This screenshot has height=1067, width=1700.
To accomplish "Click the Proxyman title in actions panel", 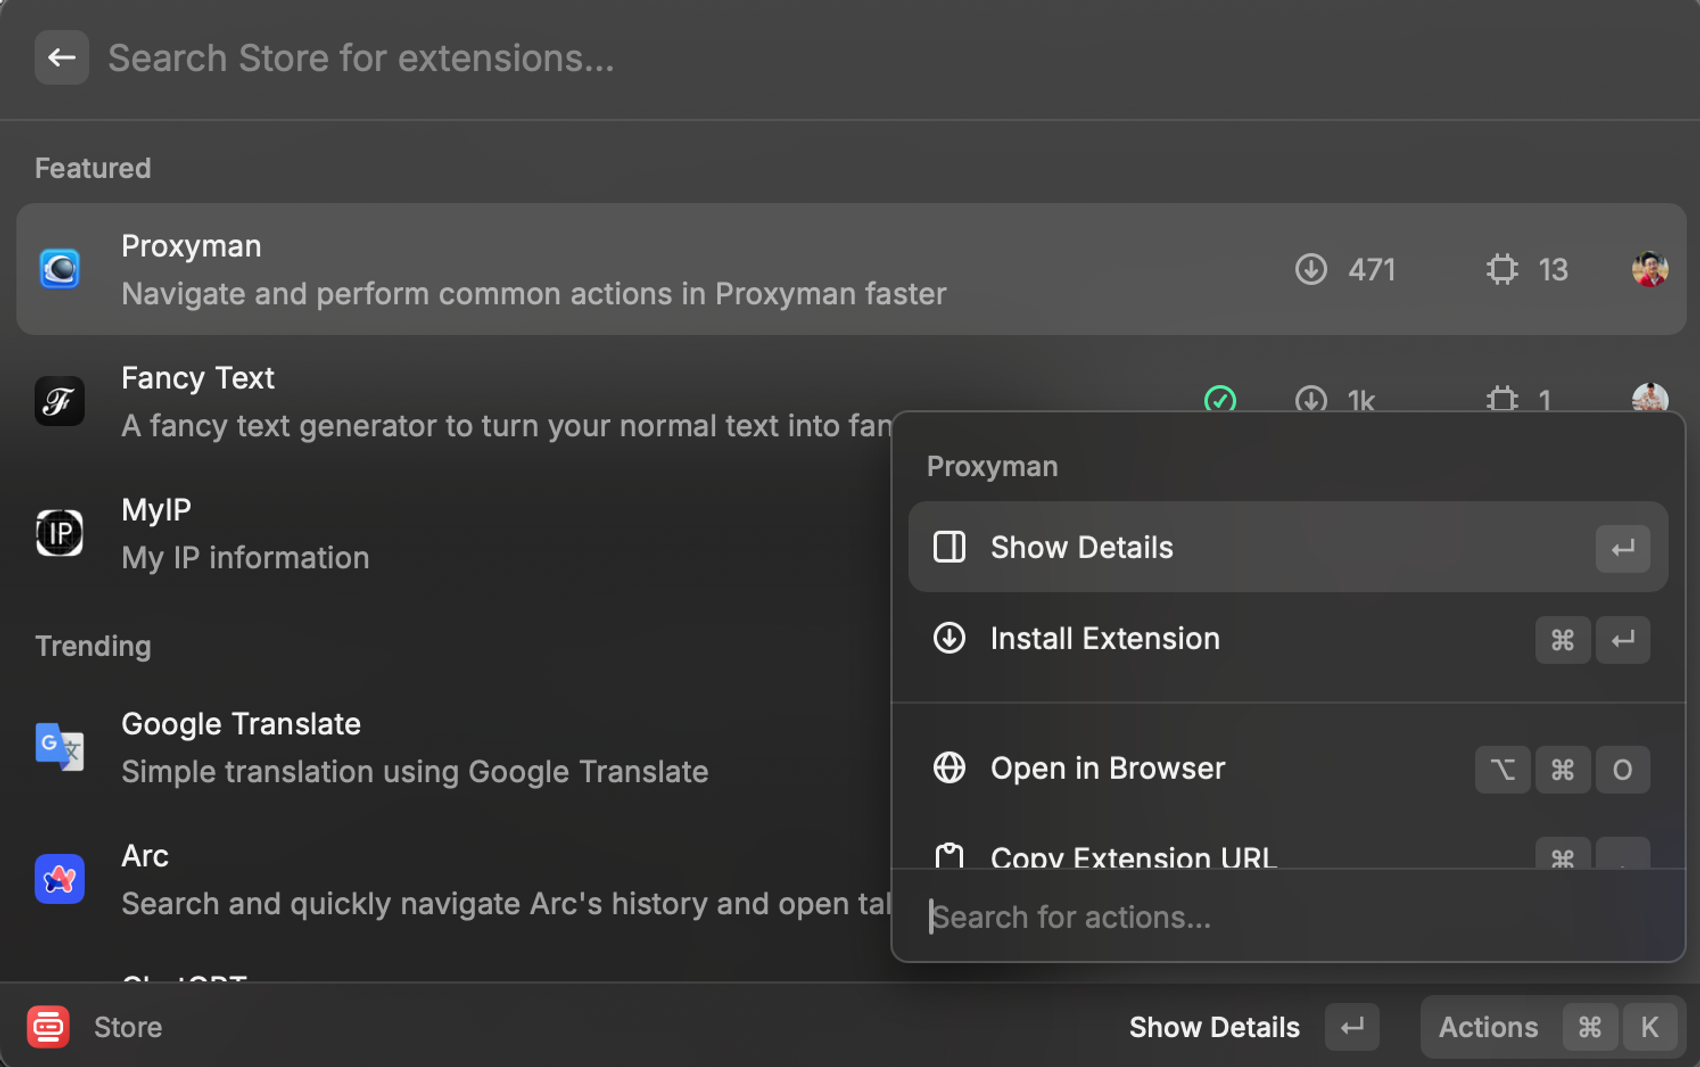I will pyautogui.click(x=992, y=466).
